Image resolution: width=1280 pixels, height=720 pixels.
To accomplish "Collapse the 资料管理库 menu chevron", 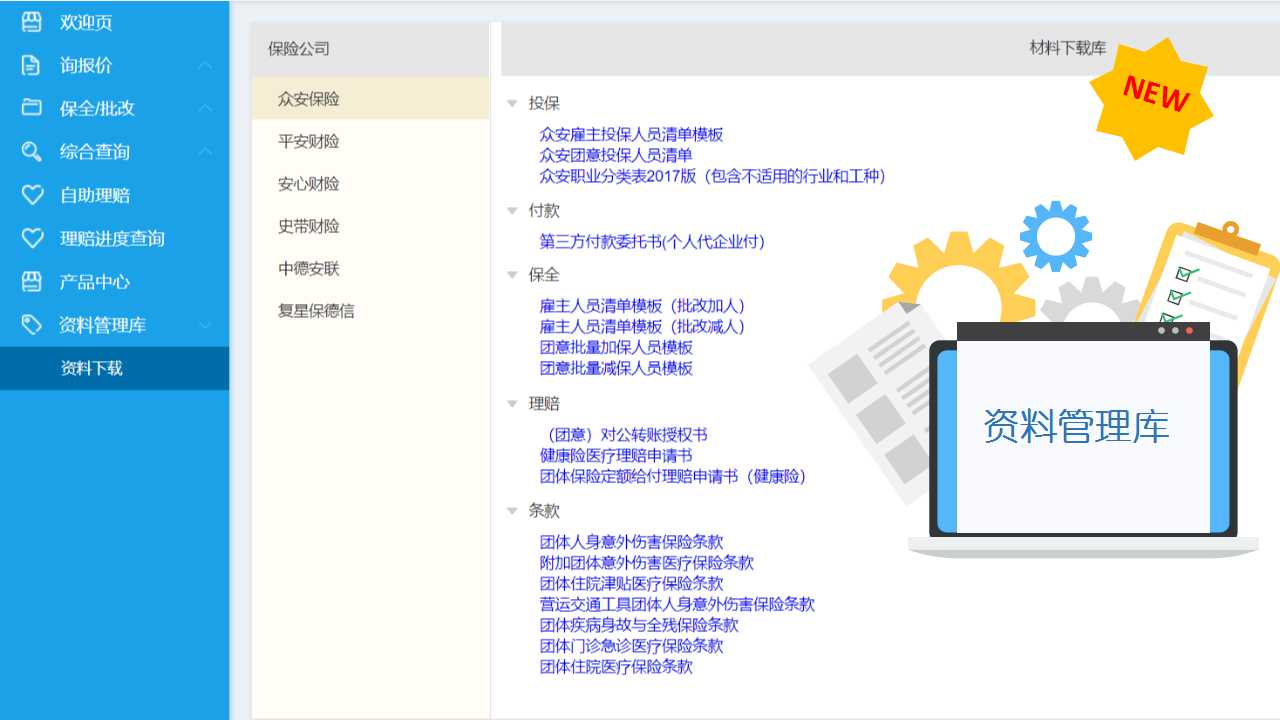I will [x=205, y=325].
